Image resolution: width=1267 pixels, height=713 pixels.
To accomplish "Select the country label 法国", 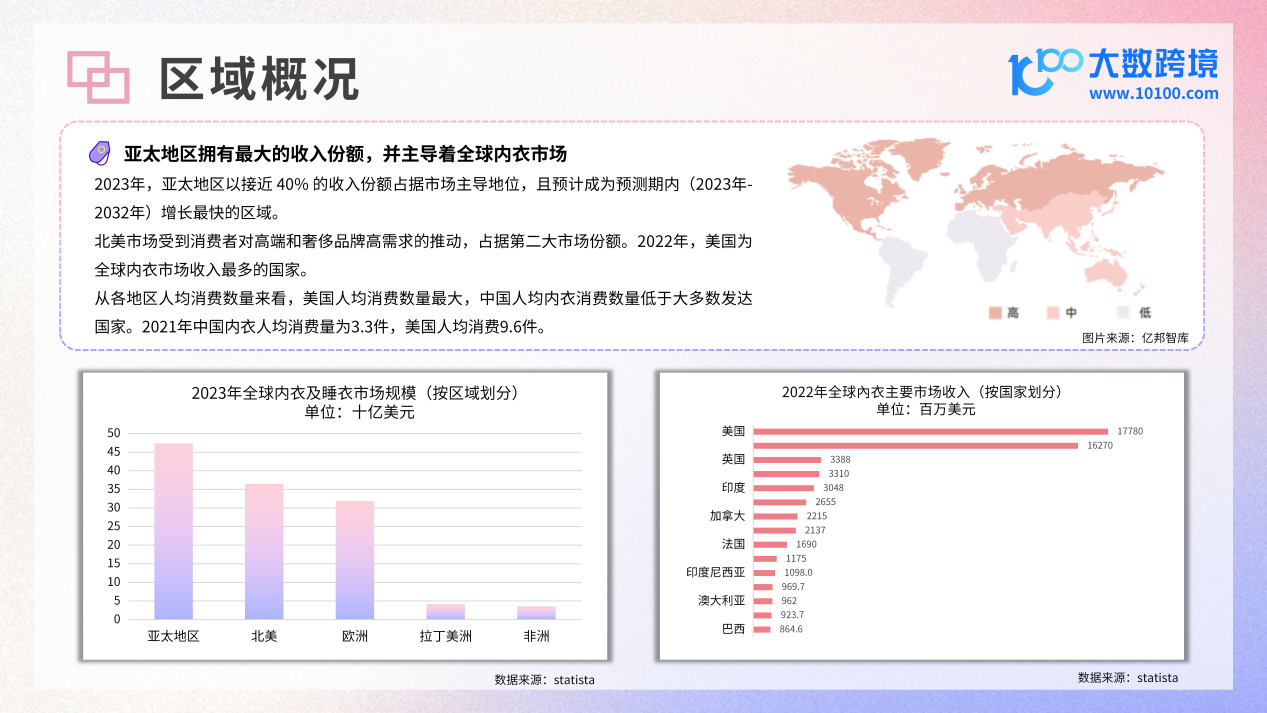I will (x=733, y=544).
